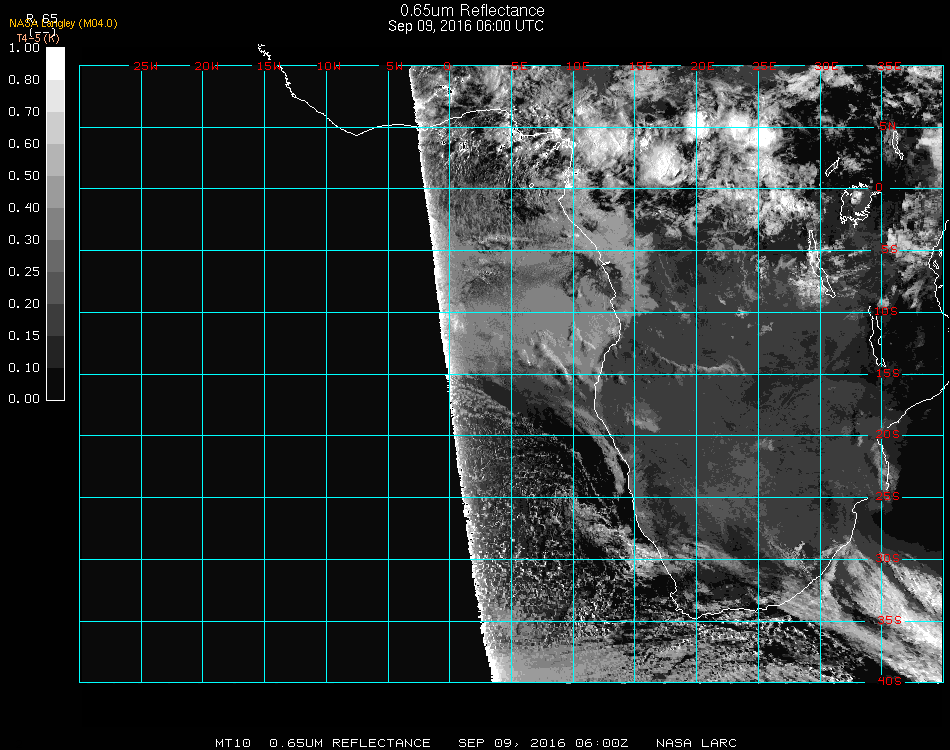Click the 25S latitude label
Viewport: 950px width, 750px height.
[888, 497]
